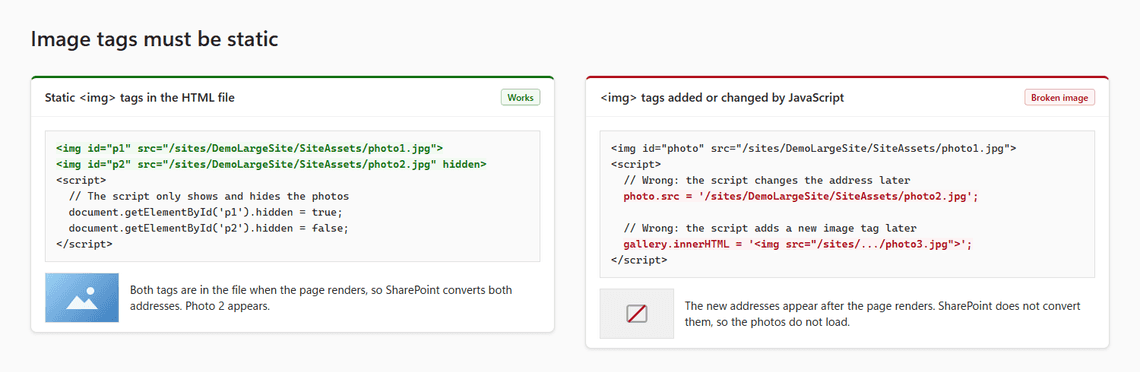This screenshot has height=372, width=1140.
Task: Click the green code line with id="p1"
Action: [249, 147]
